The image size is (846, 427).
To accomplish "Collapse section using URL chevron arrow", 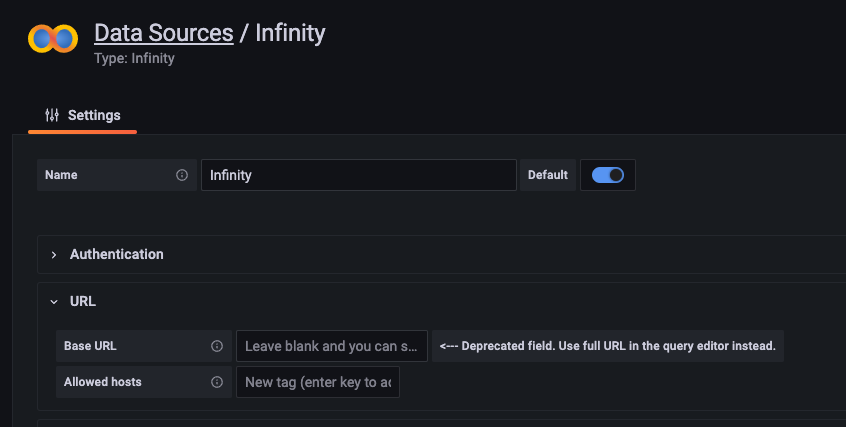I will click(54, 302).
